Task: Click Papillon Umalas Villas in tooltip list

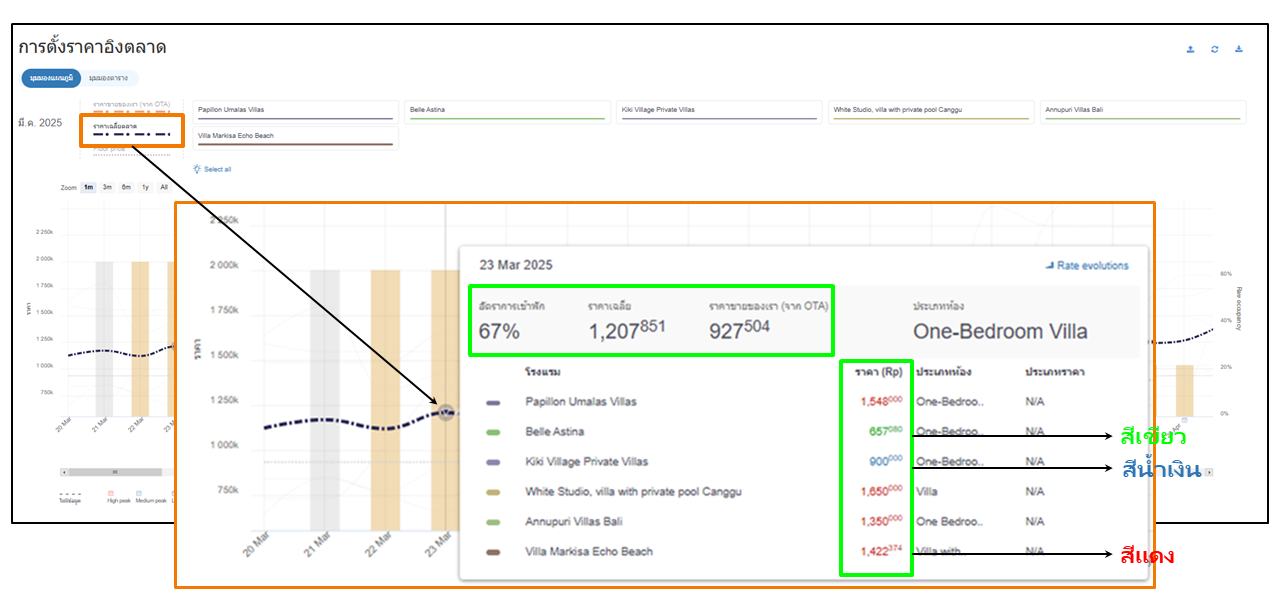Action: click(581, 402)
